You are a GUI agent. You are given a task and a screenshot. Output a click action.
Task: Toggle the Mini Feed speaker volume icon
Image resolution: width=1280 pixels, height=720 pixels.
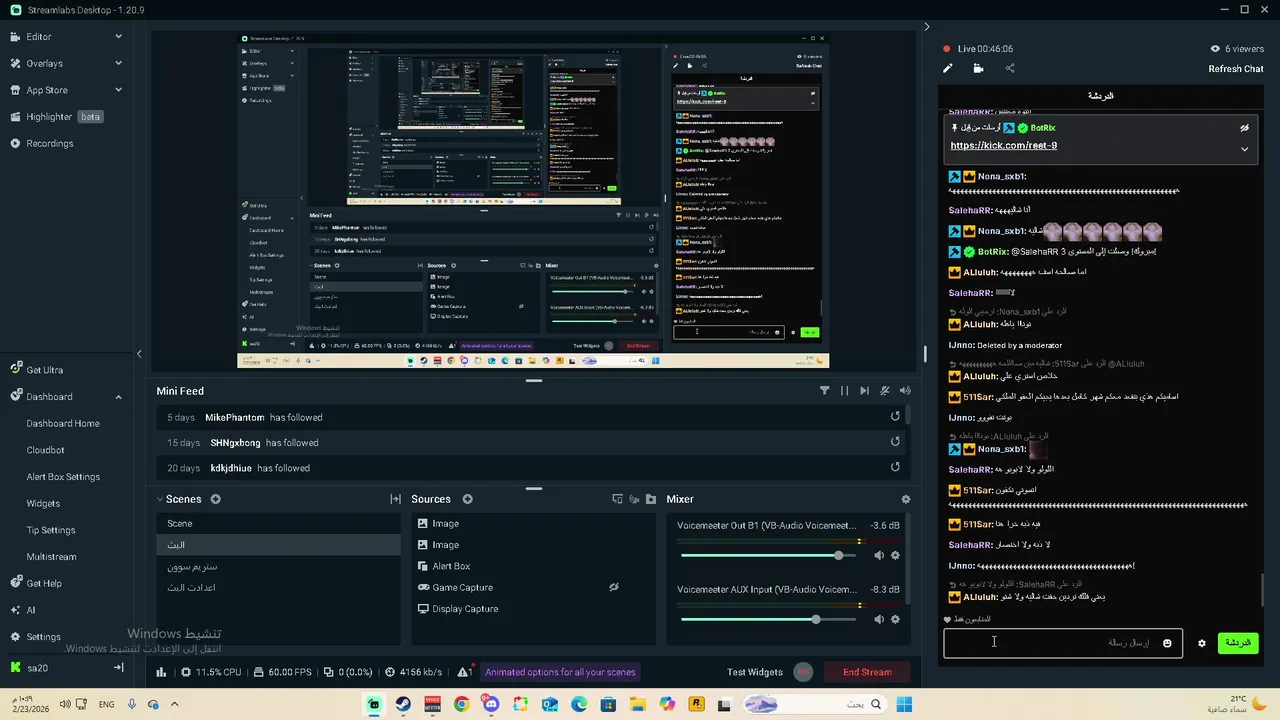[x=905, y=391]
